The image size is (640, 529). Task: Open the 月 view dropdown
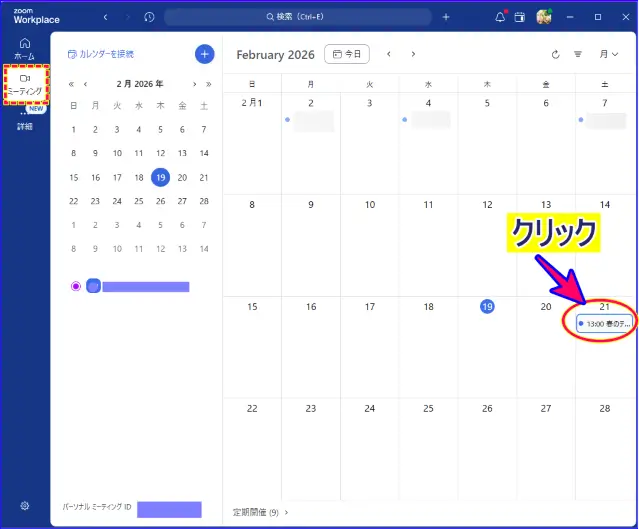(609, 54)
